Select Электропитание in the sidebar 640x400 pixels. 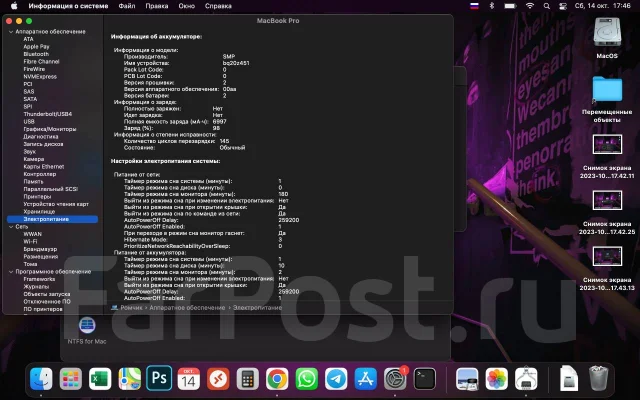52,219
